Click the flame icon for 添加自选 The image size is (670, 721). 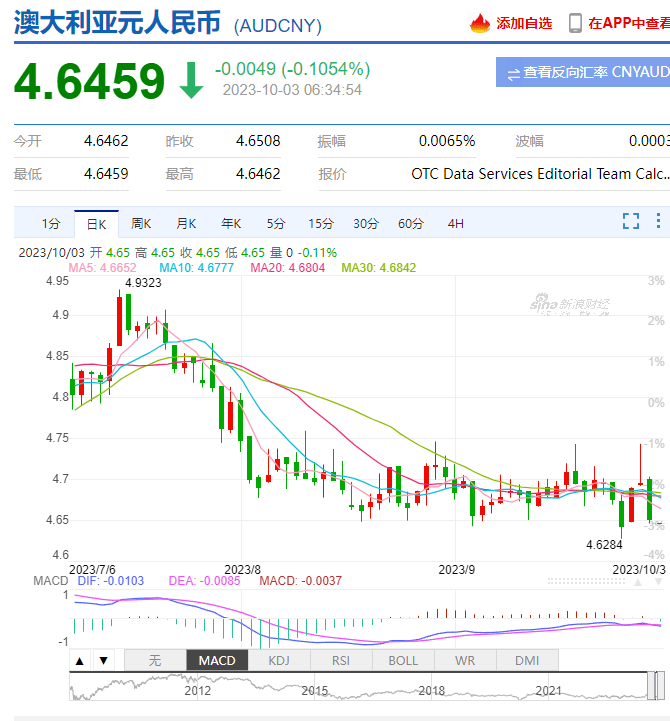[480, 22]
